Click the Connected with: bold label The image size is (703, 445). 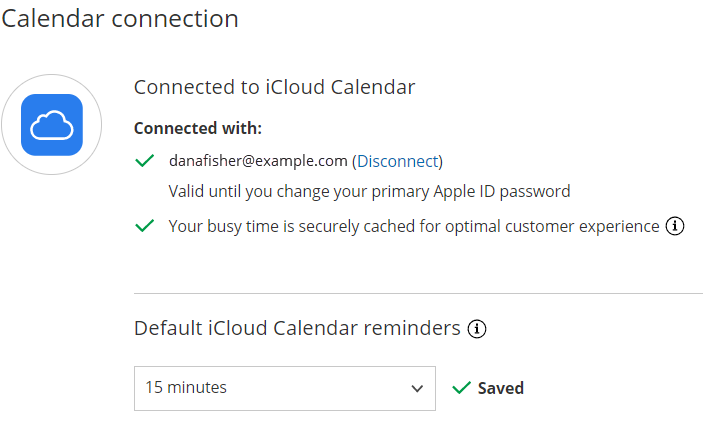[x=198, y=129]
